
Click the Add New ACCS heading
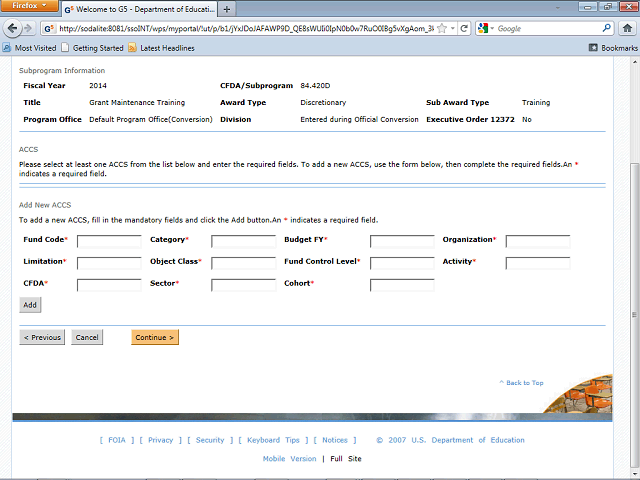[x=45, y=205]
